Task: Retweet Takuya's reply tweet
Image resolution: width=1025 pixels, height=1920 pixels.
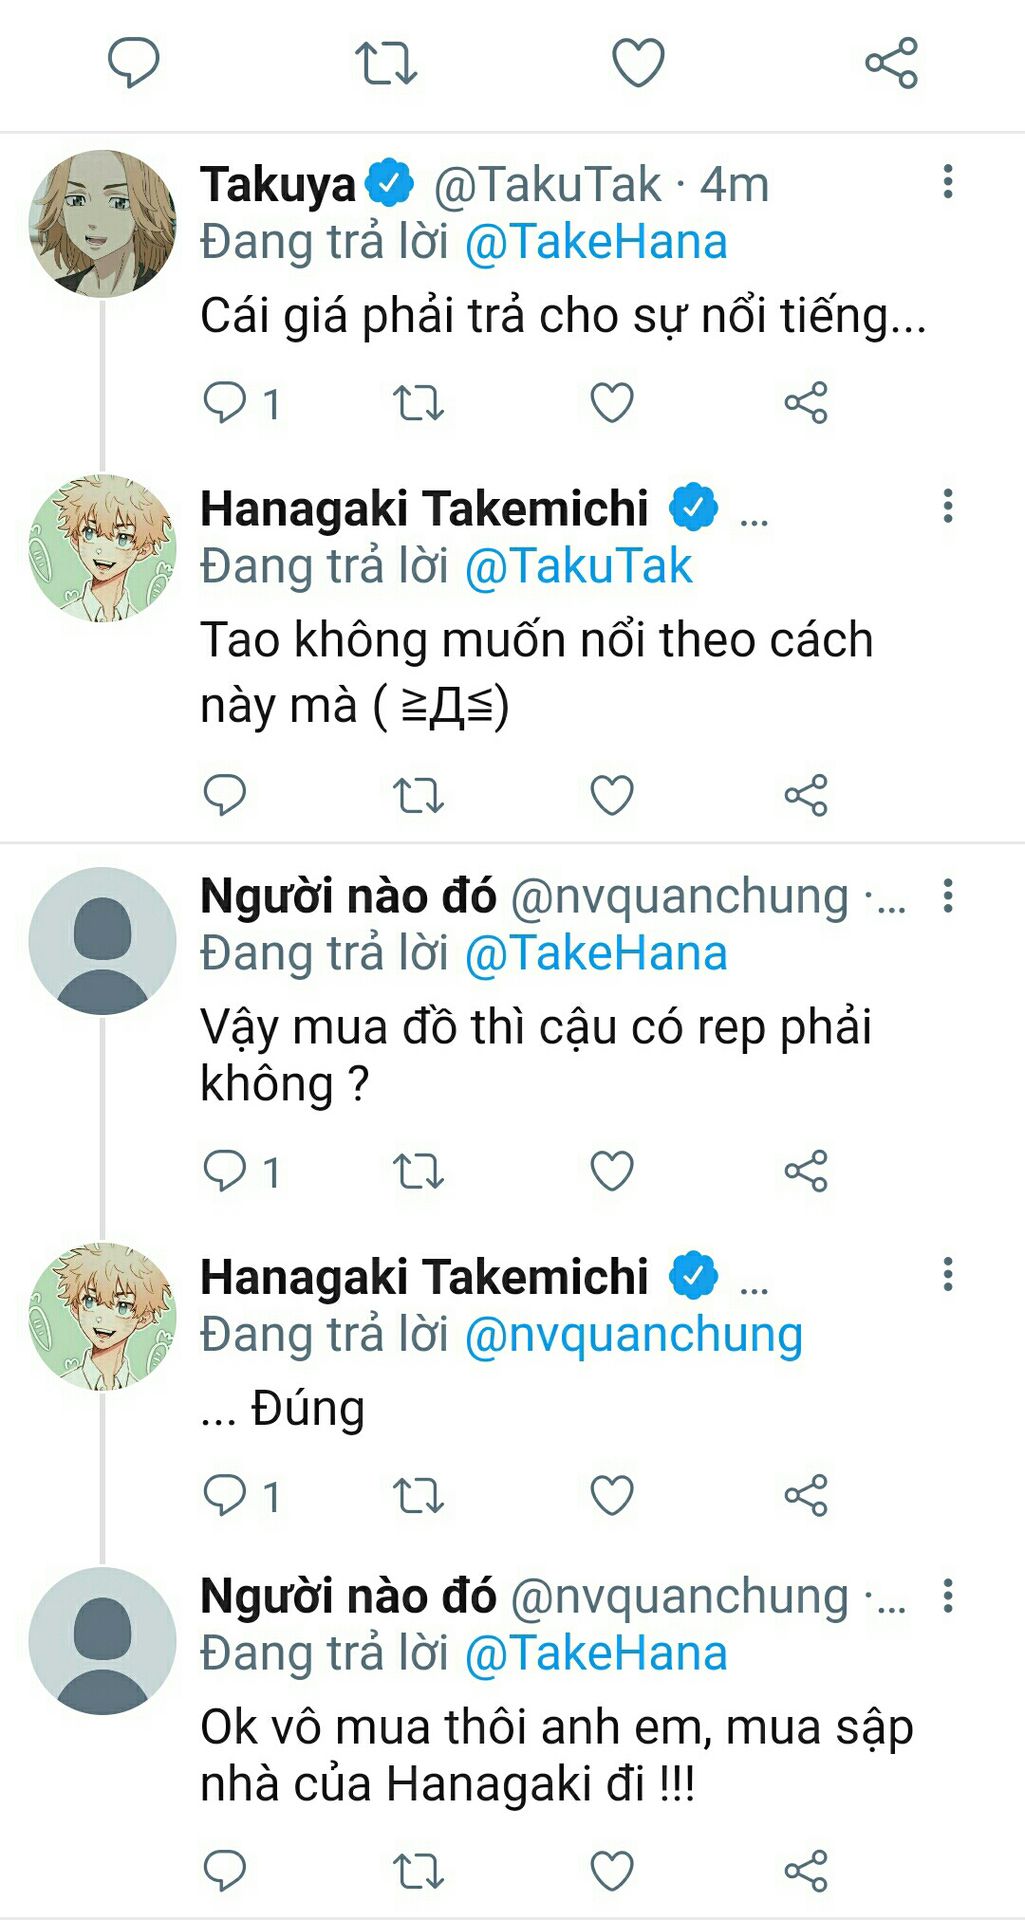Action: pos(418,403)
